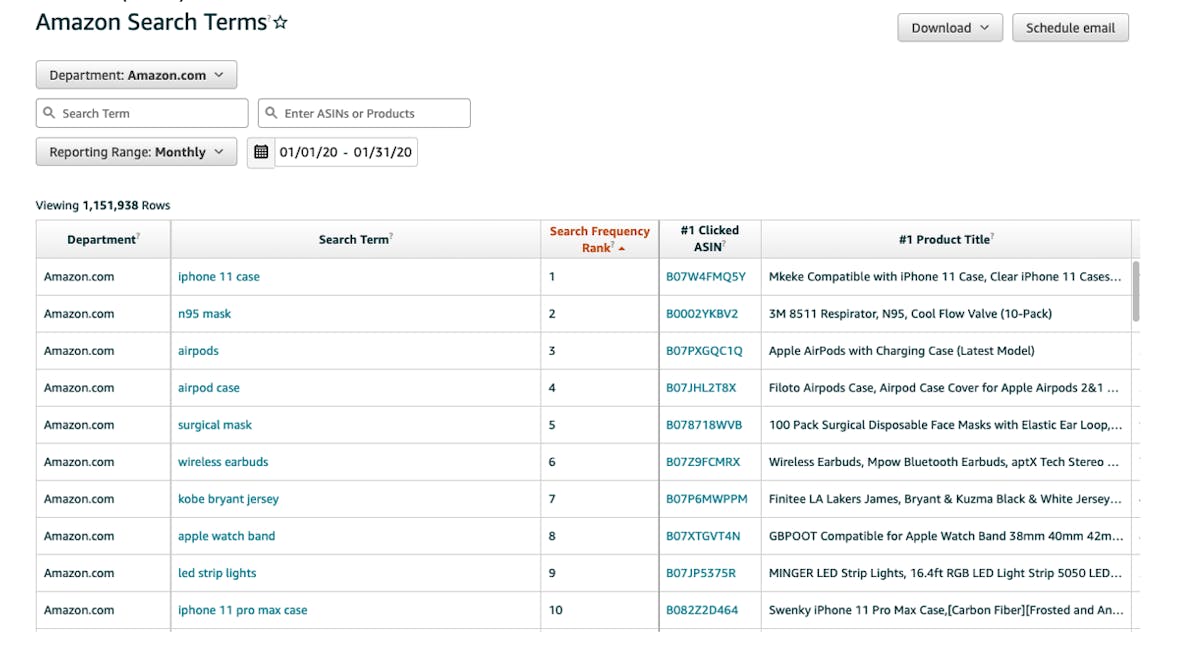Click rank 9 in the led strip lights row
1200x661 pixels.
point(552,573)
